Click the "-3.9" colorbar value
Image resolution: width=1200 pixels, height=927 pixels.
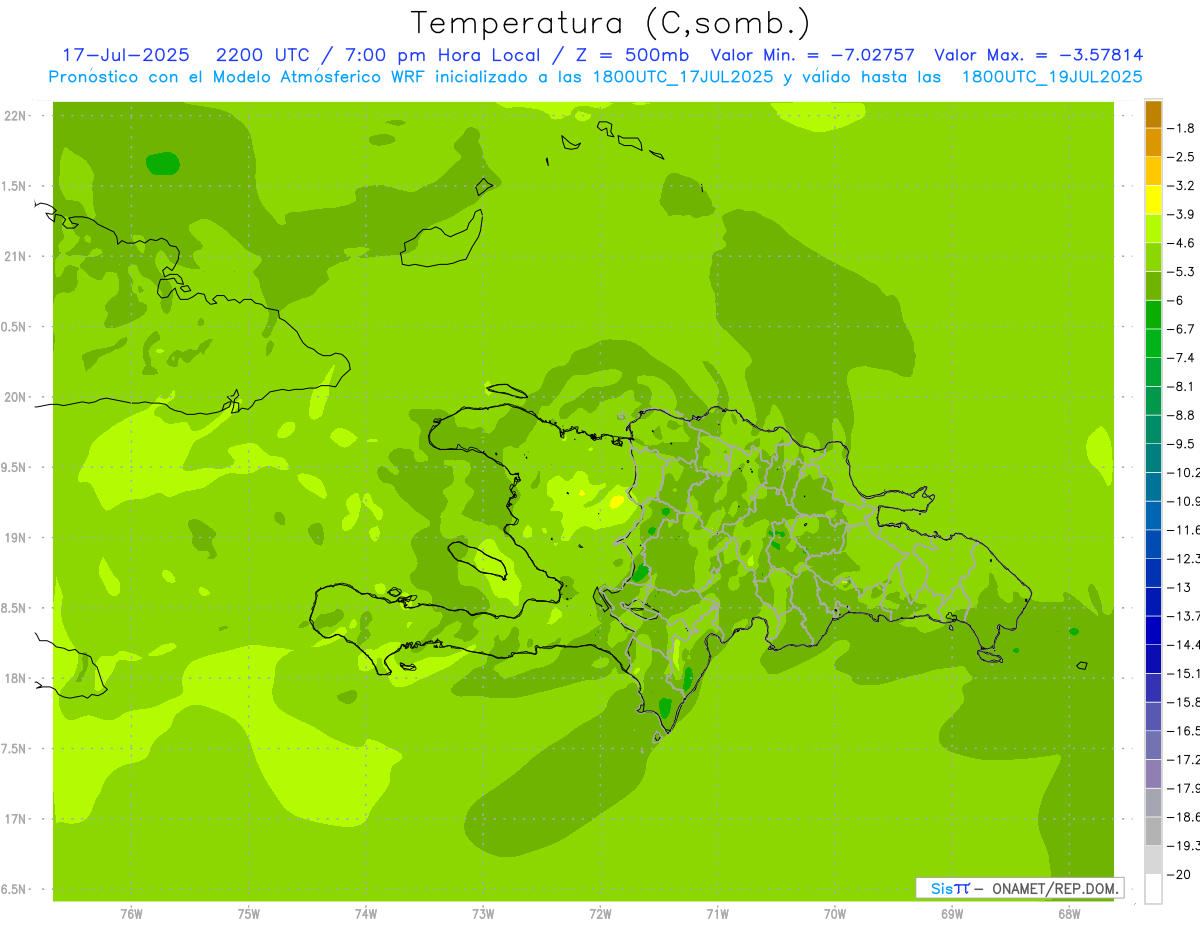tap(1181, 214)
